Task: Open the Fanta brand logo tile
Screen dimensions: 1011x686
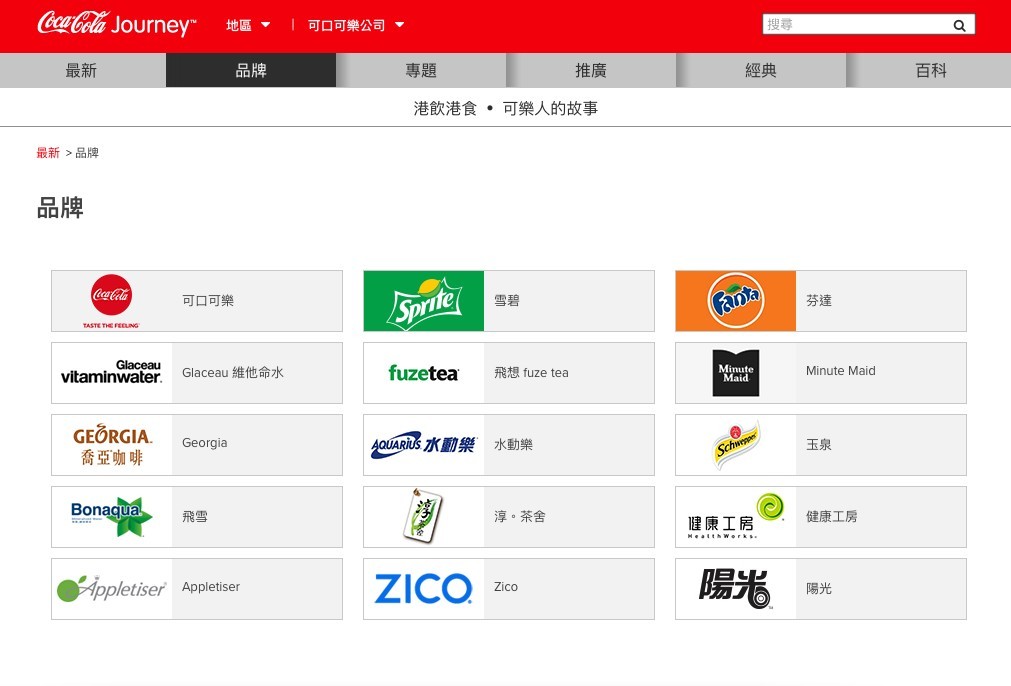Action: (735, 301)
